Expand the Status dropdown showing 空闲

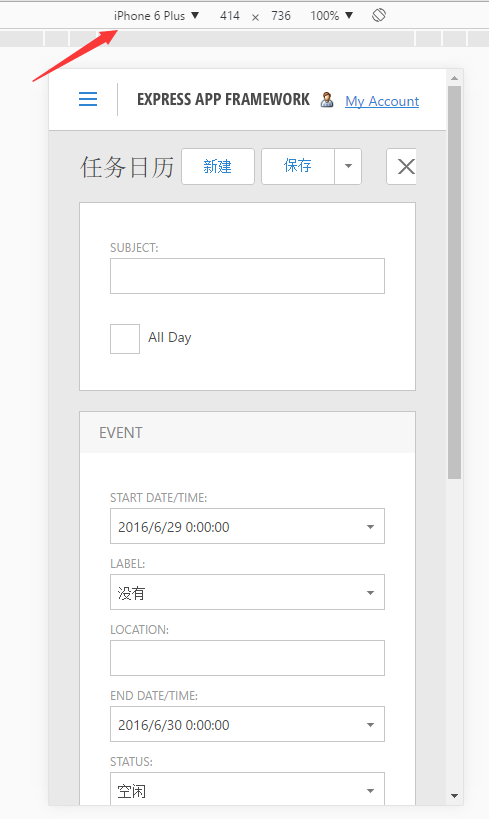[247, 789]
